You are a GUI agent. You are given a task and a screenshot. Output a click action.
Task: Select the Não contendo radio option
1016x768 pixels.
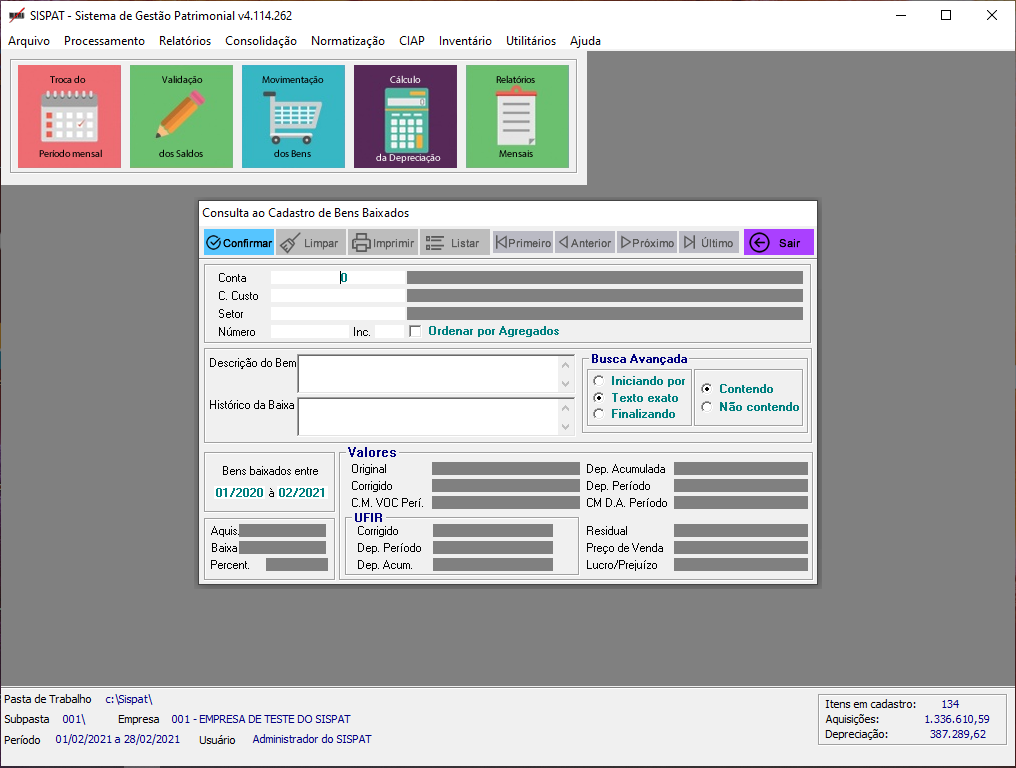(706, 407)
